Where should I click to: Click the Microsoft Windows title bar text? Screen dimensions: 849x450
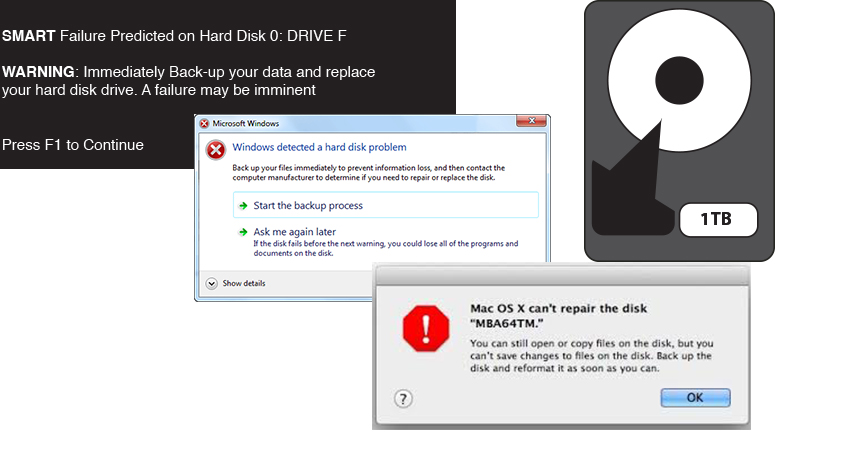click(x=245, y=123)
